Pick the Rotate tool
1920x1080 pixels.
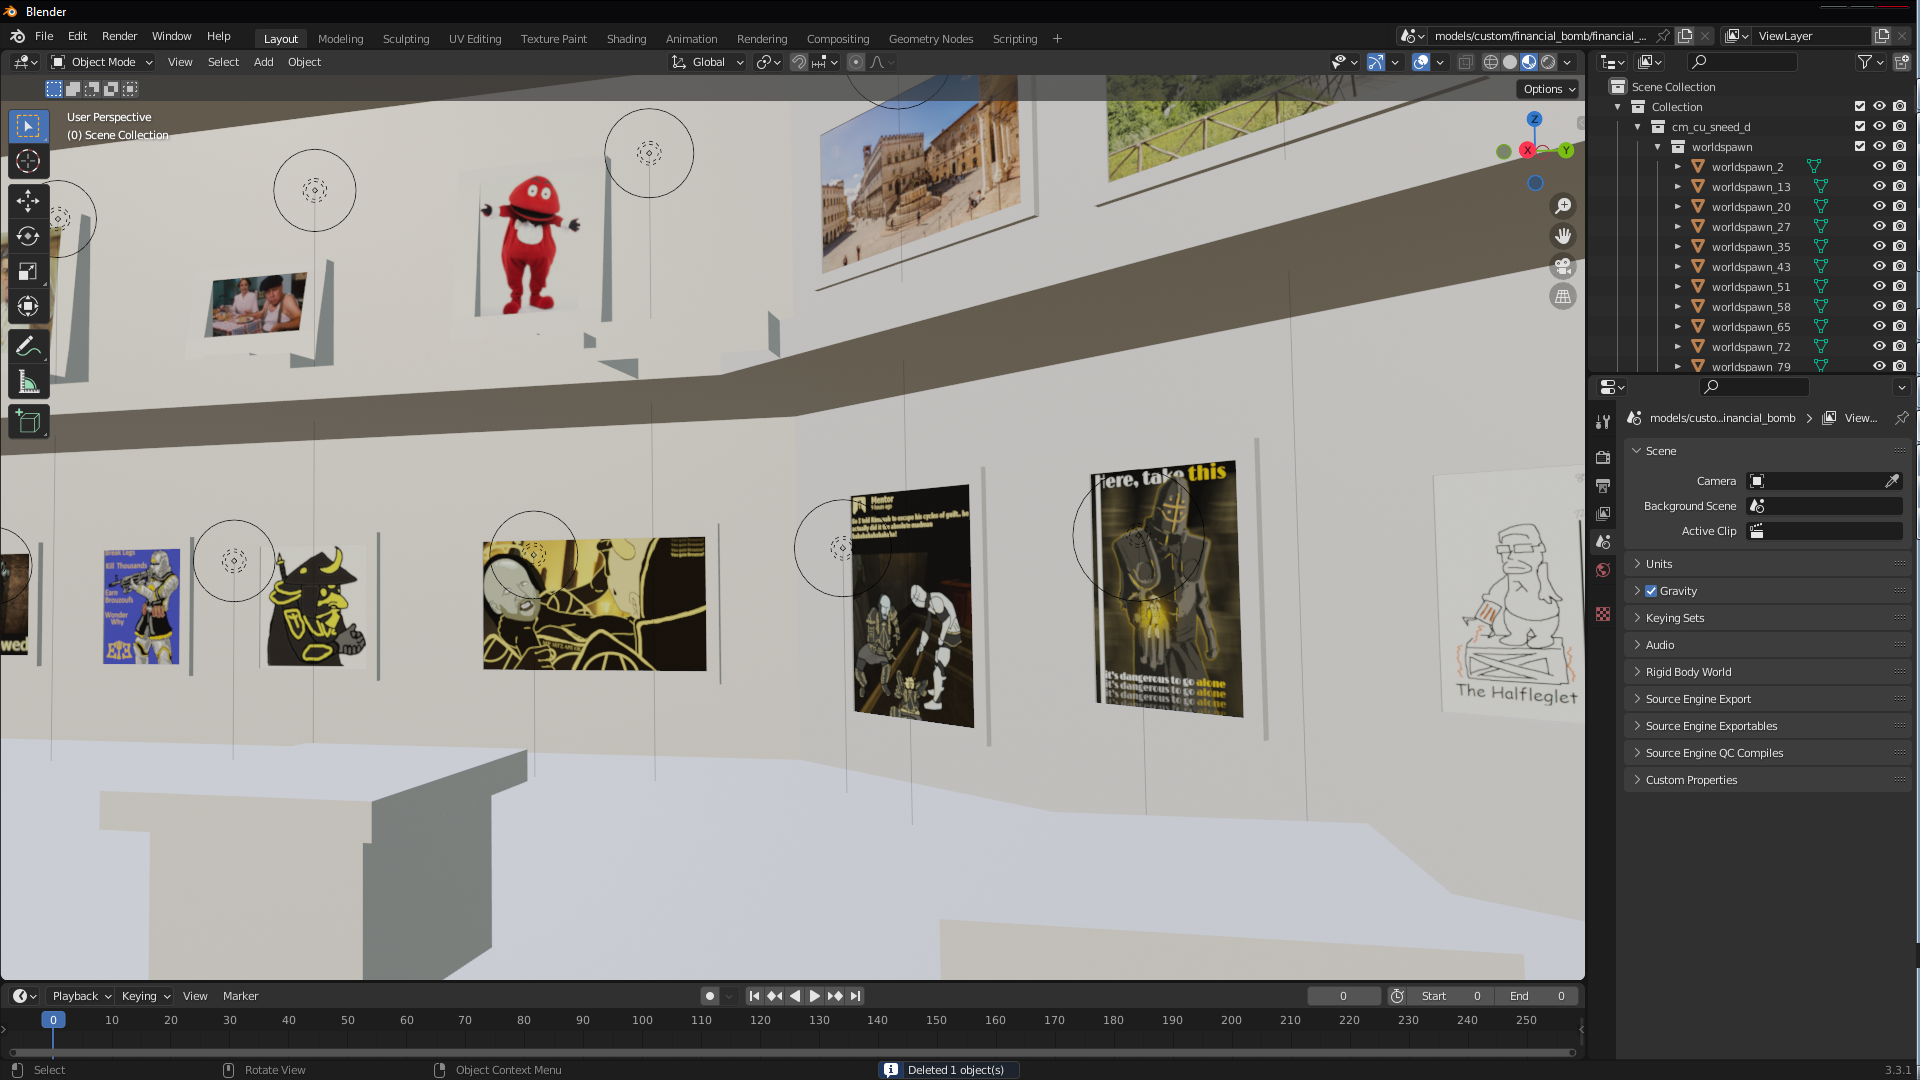pos(28,236)
